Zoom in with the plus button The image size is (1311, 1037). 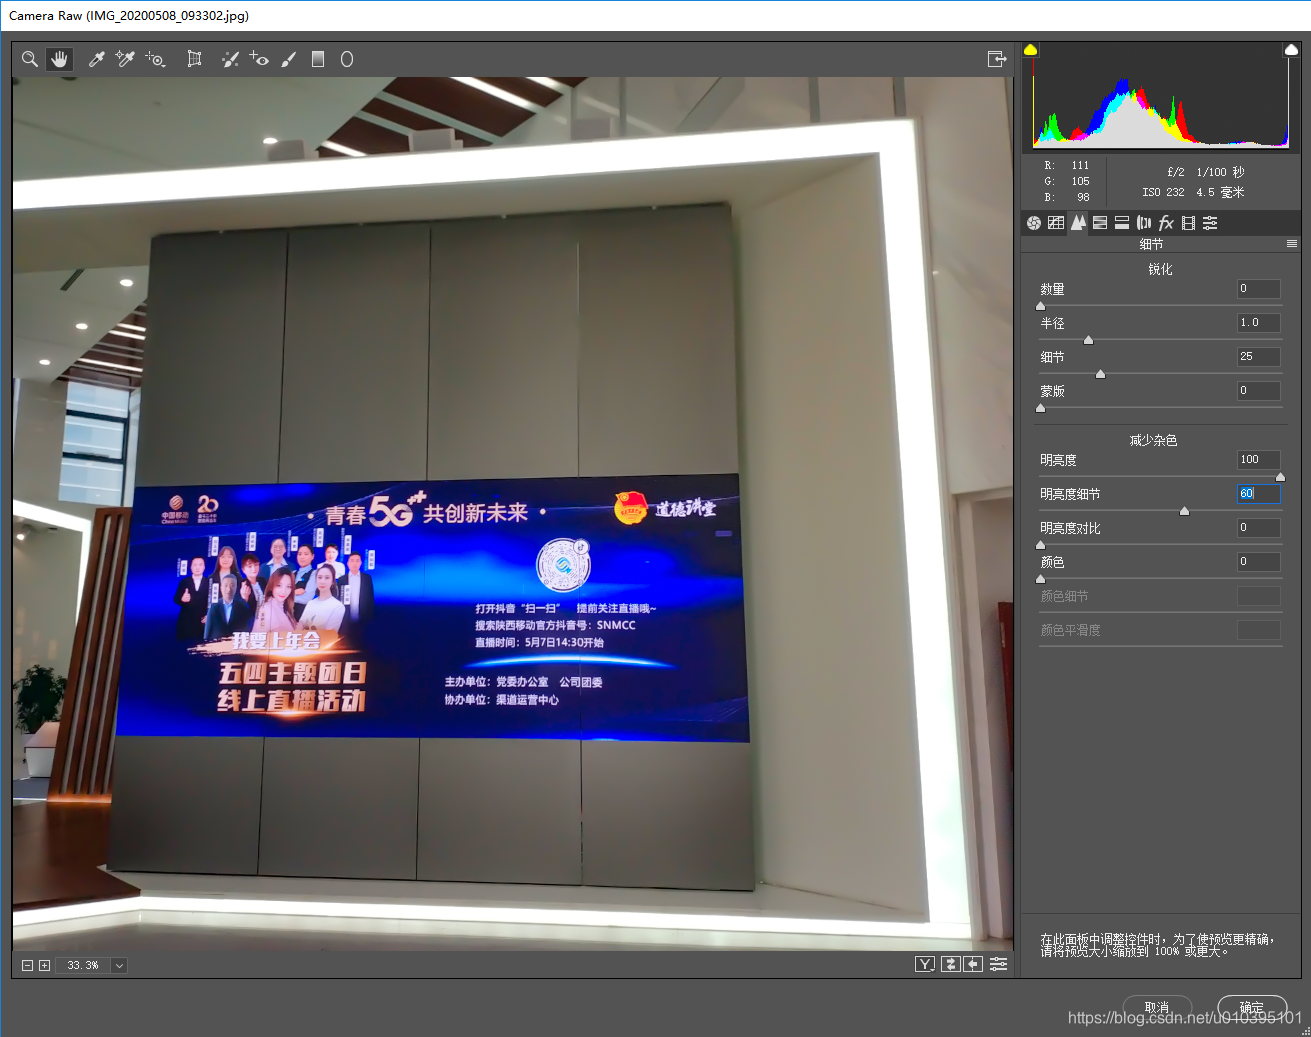tap(44, 966)
